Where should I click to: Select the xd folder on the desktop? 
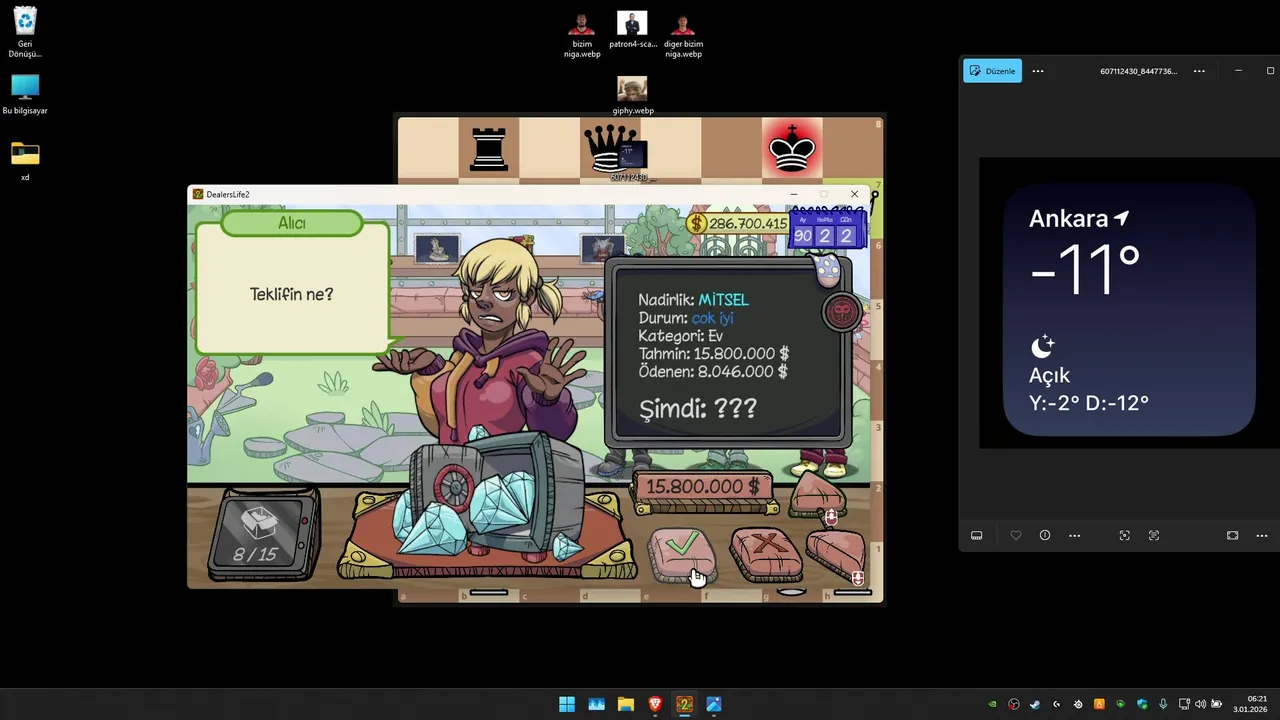(25, 161)
